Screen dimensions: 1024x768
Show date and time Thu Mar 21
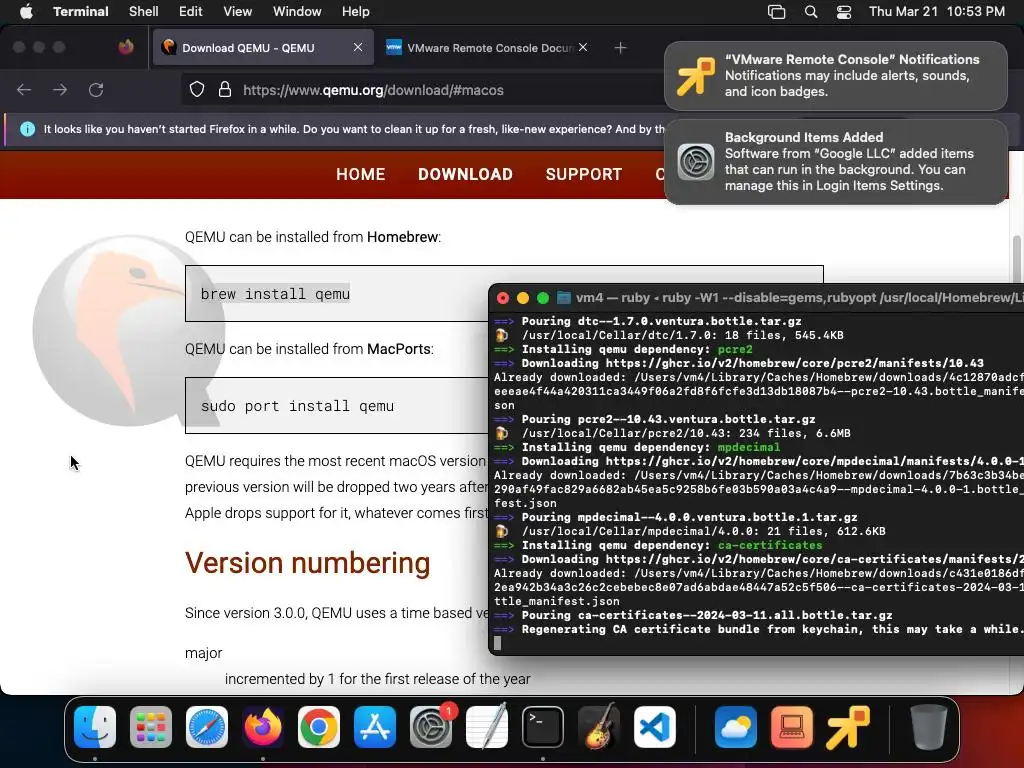936,12
